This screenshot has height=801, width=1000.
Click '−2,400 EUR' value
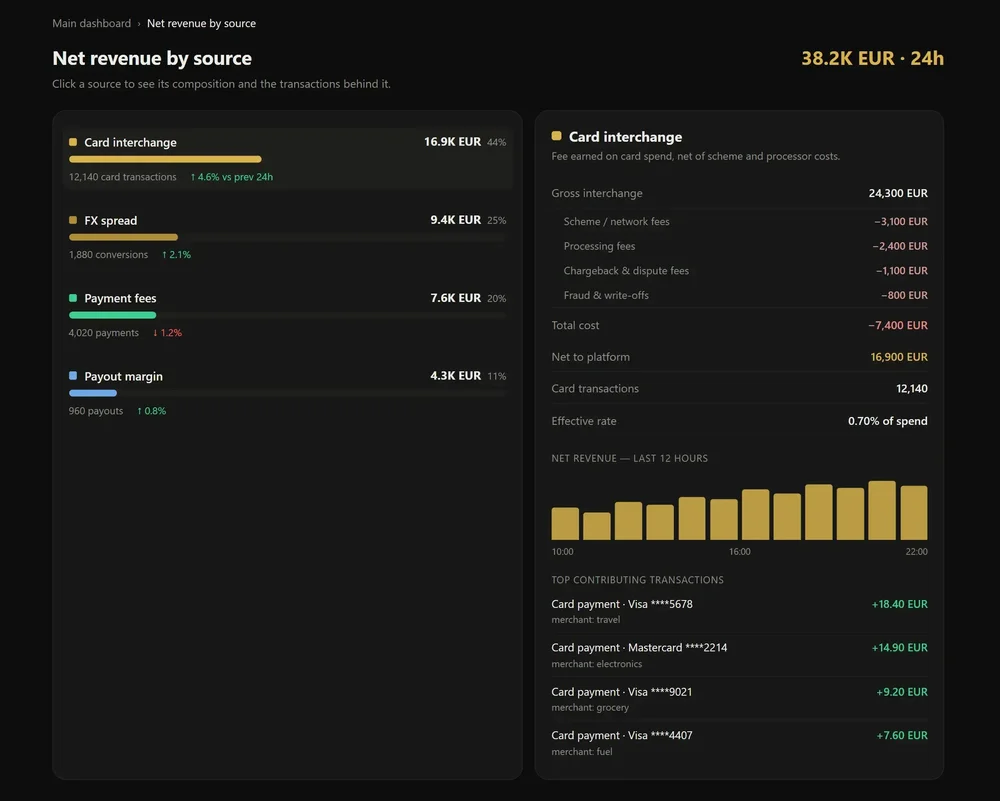(901, 246)
